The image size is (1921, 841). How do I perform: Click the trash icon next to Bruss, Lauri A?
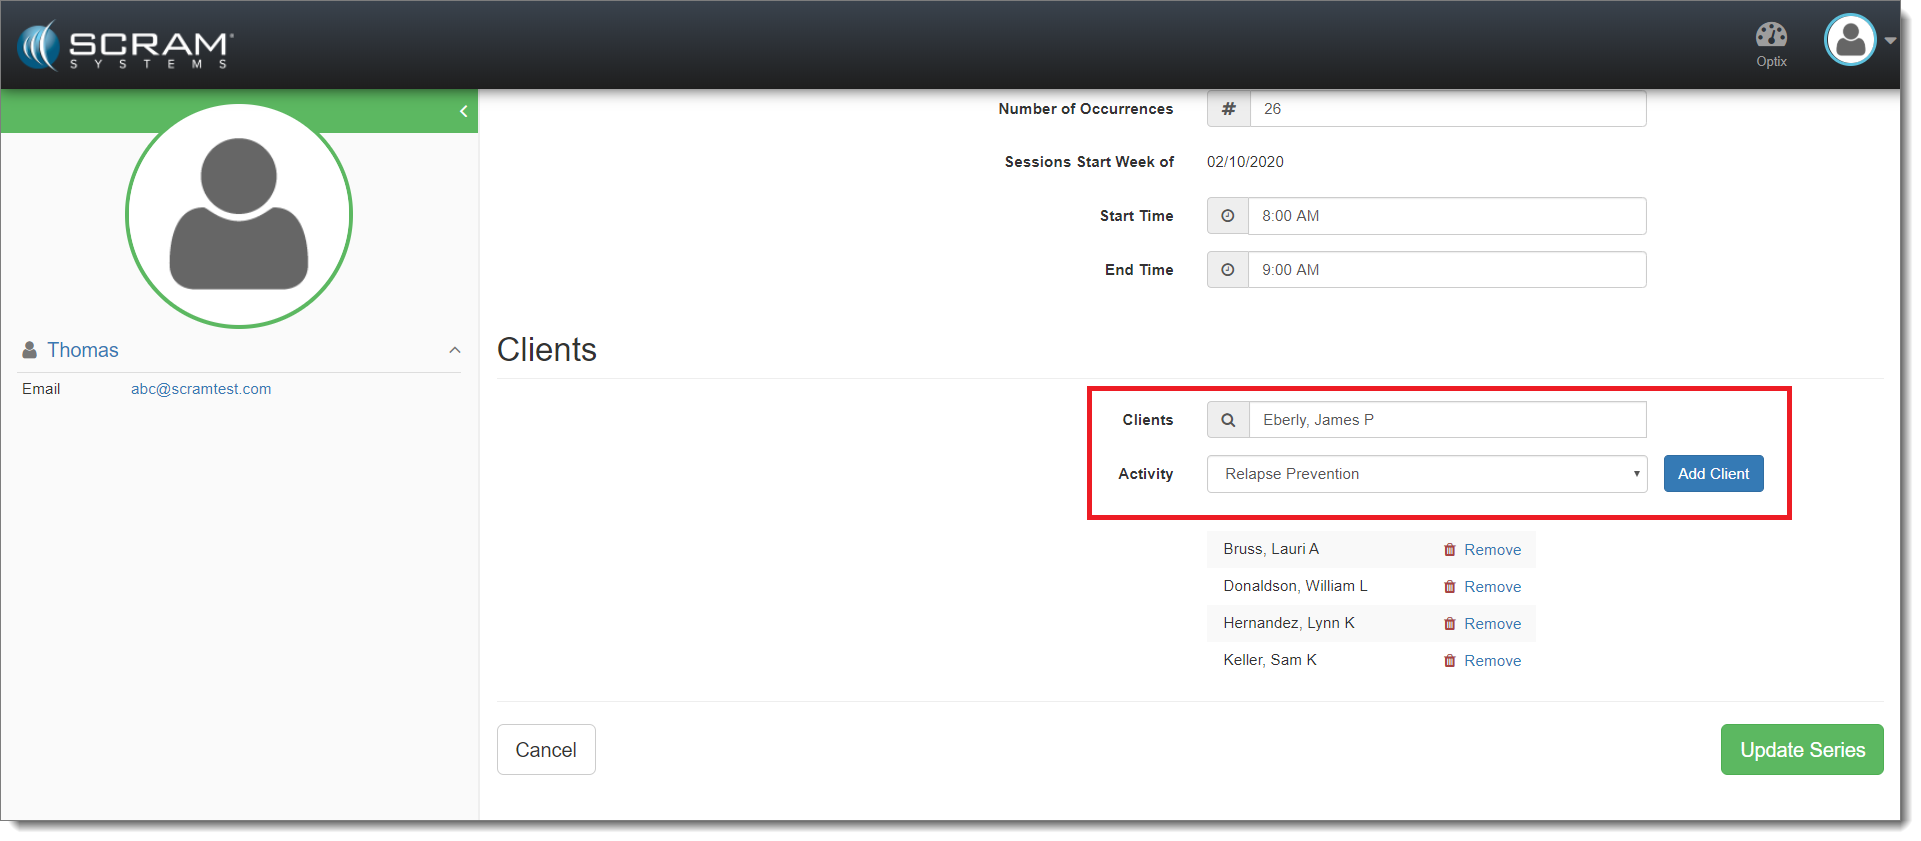click(1449, 550)
